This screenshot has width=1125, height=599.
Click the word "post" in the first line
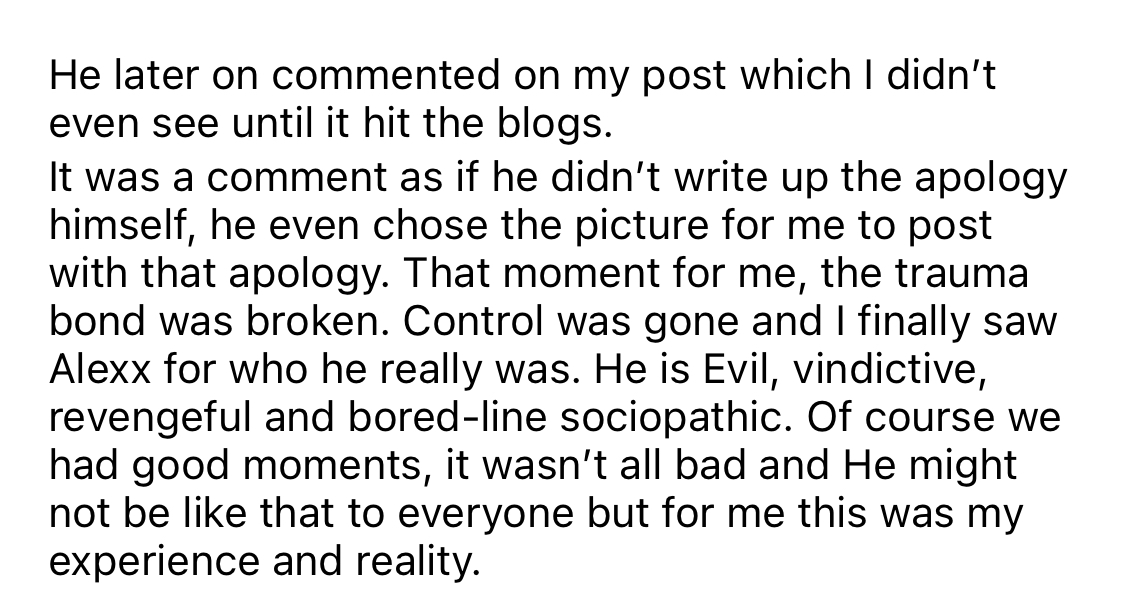(x=682, y=77)
